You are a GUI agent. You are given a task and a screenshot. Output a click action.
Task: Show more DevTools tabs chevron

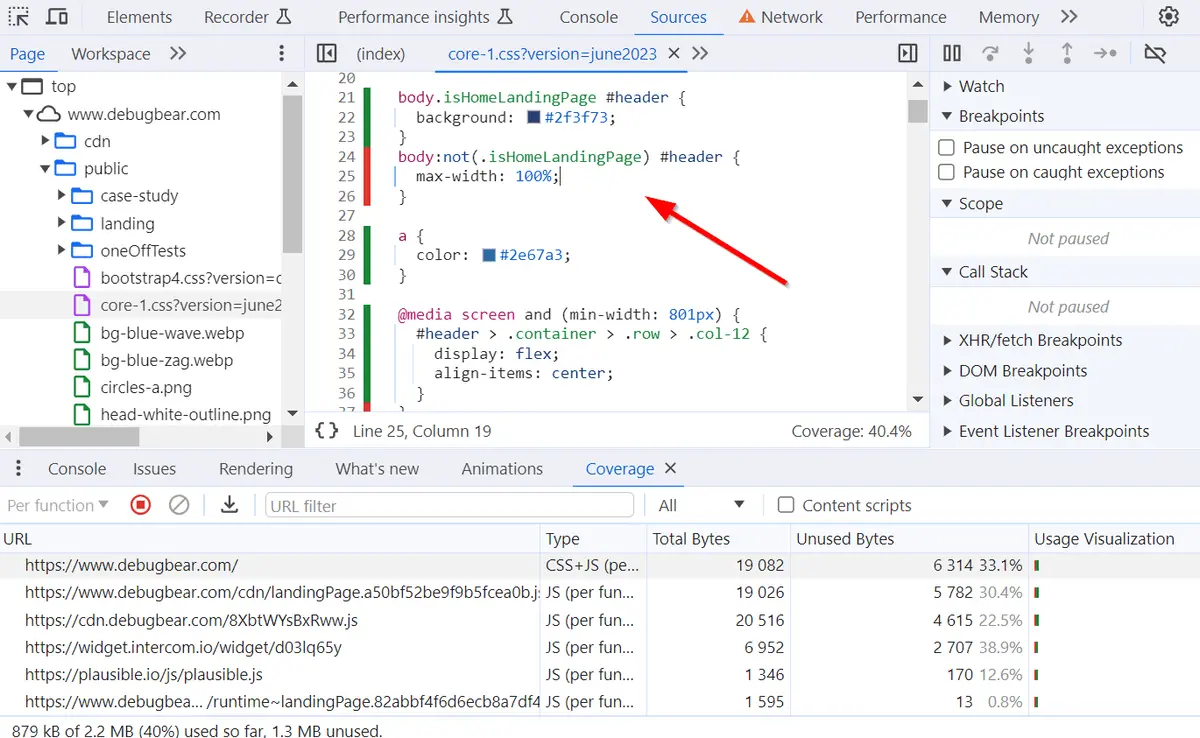tap(1069, 17)
